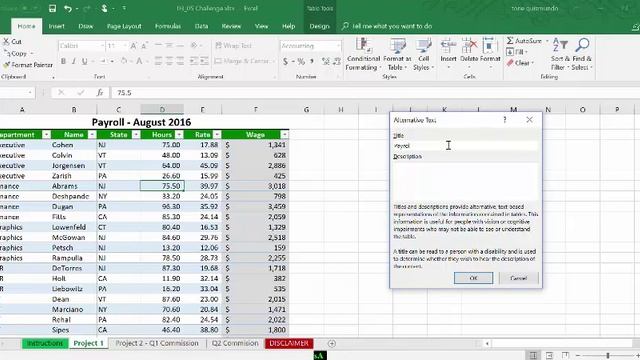This screenshot has width=640, height=360.
Task: Switch to Page Layout view in status bar
Action: pyautogui.click(x=549, y=356)
